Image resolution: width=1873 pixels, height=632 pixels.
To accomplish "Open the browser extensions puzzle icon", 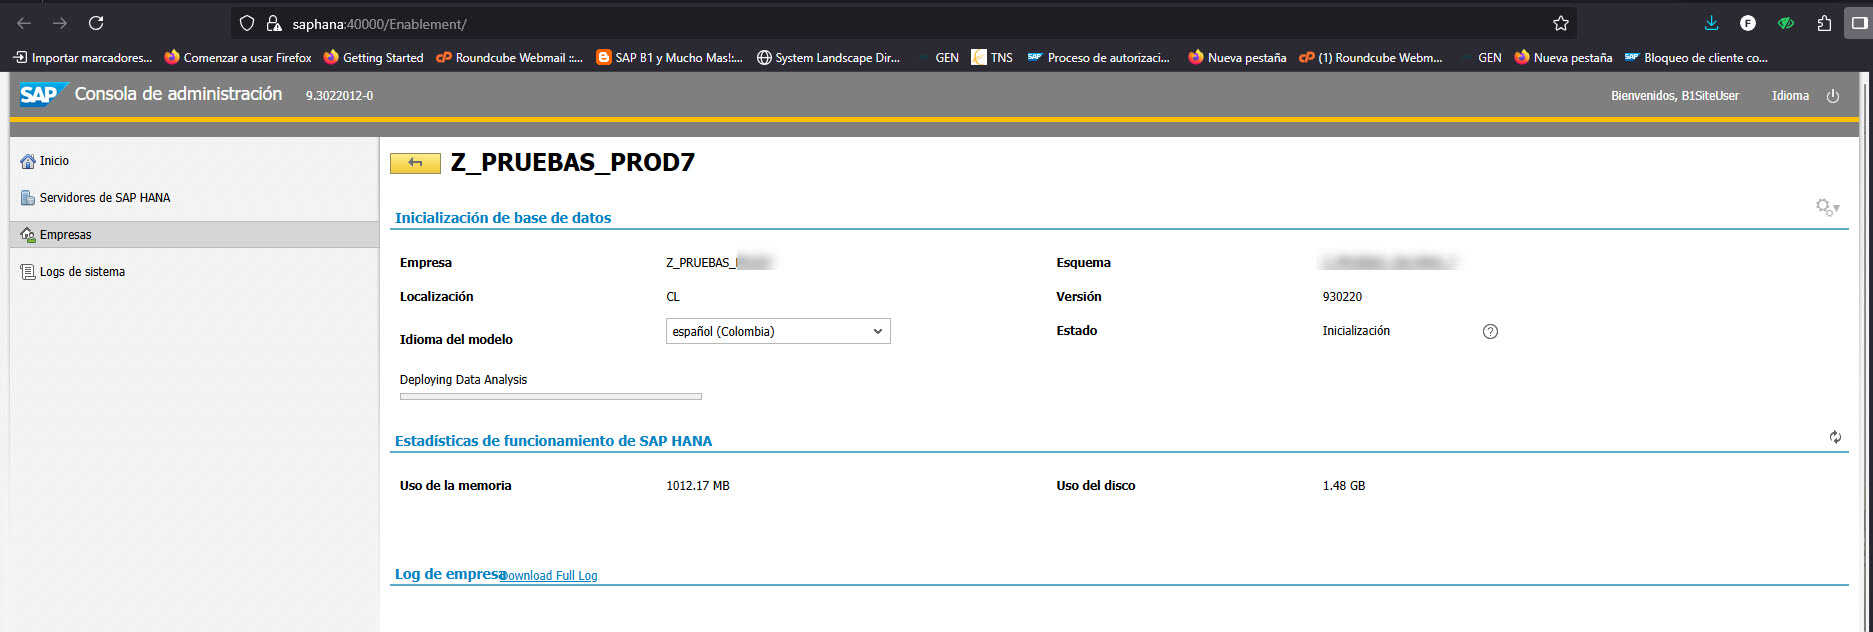I will pyautogui.click(x=1824, y=23).
